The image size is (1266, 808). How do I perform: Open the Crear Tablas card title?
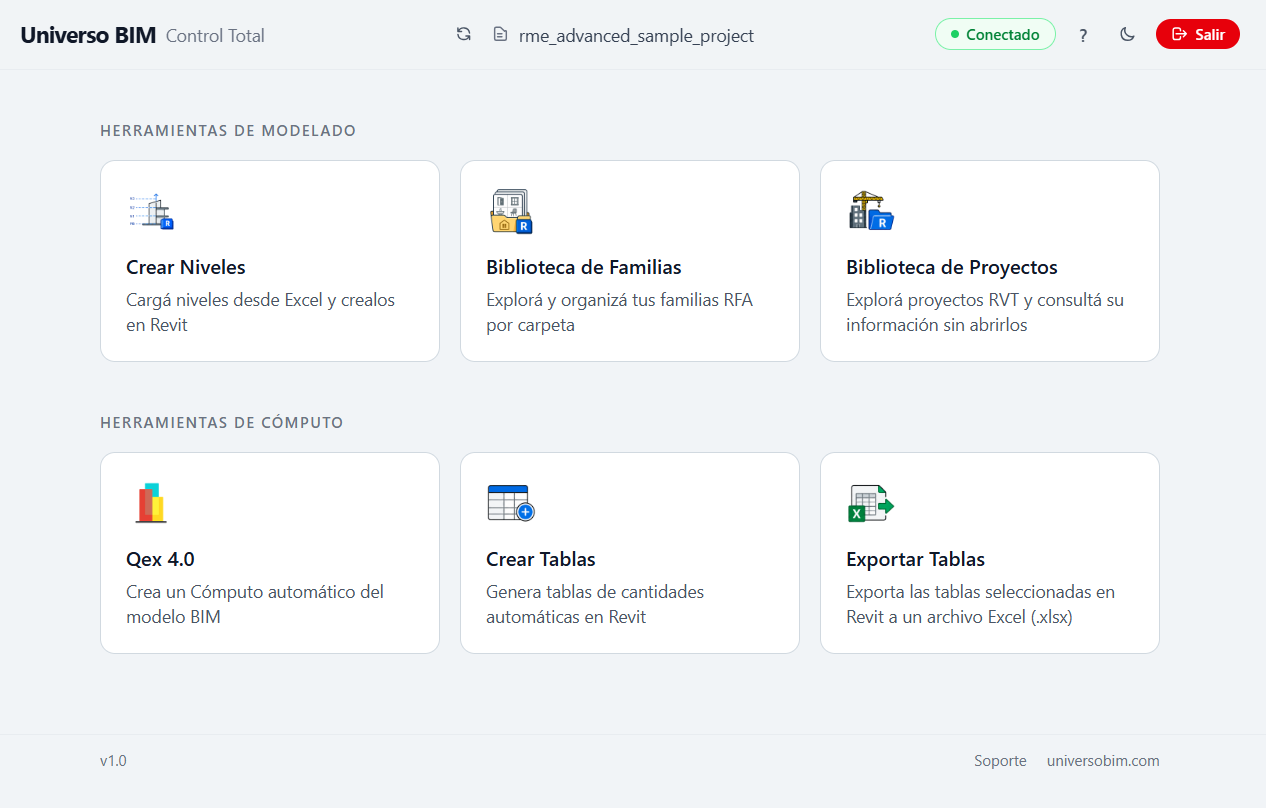[x=541, y=559]
